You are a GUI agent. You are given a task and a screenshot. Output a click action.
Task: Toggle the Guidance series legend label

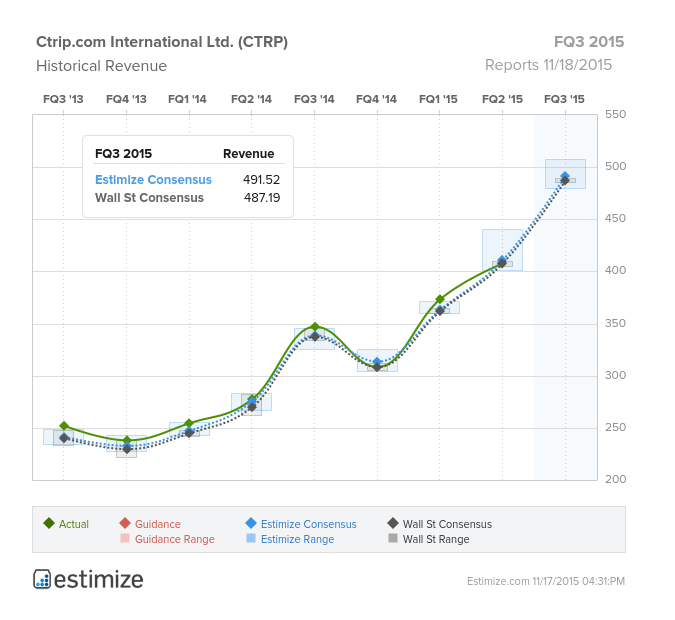pyautogui.click(x=158, y=524)
